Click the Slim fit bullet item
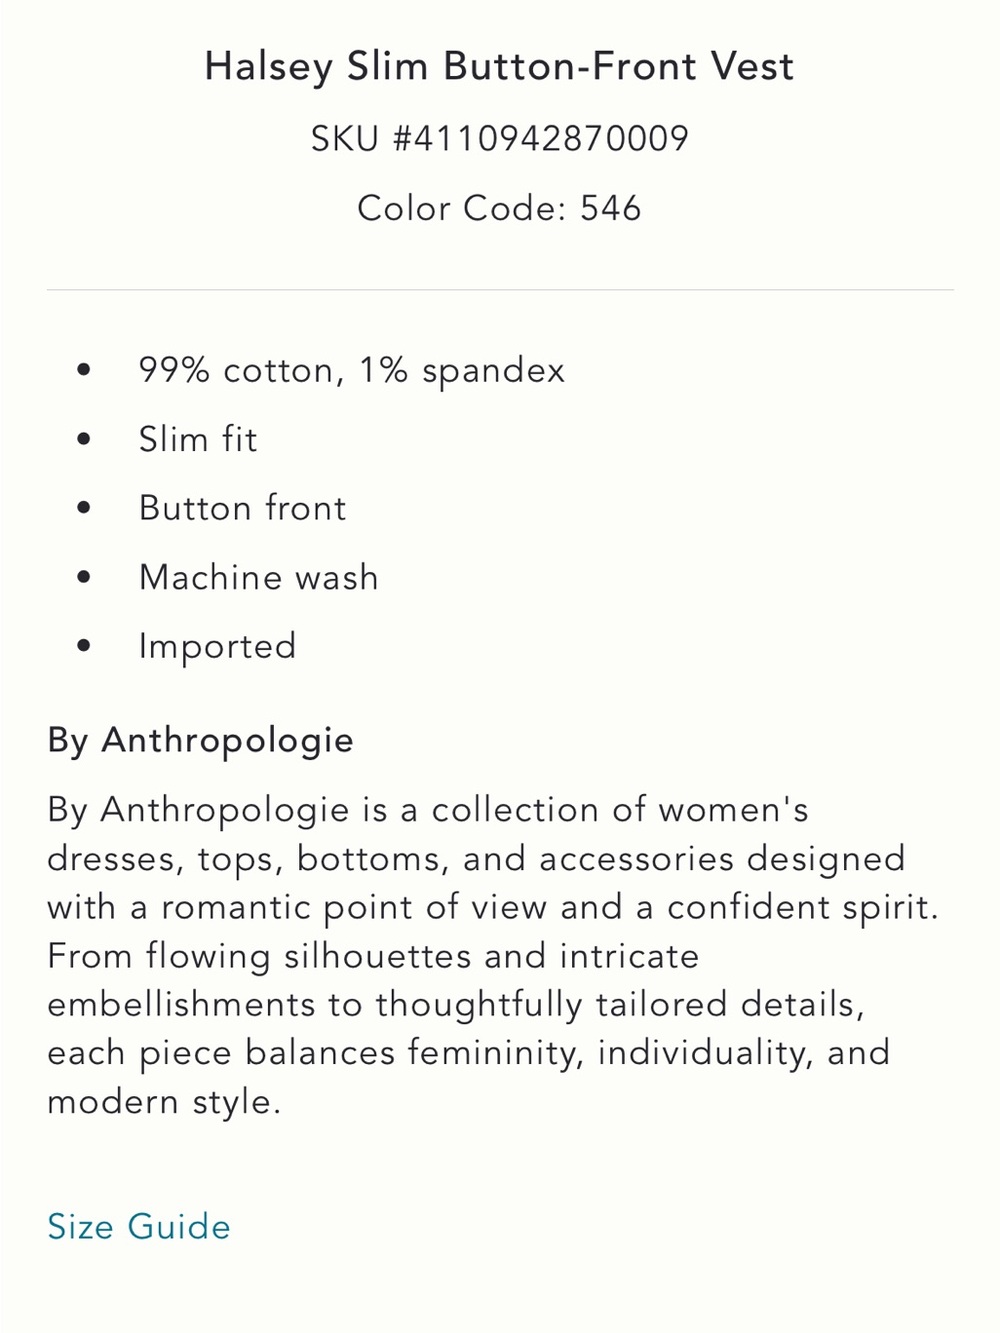Image resolution: width=1000 pixels, height=1333 pixels. (197, 439)
